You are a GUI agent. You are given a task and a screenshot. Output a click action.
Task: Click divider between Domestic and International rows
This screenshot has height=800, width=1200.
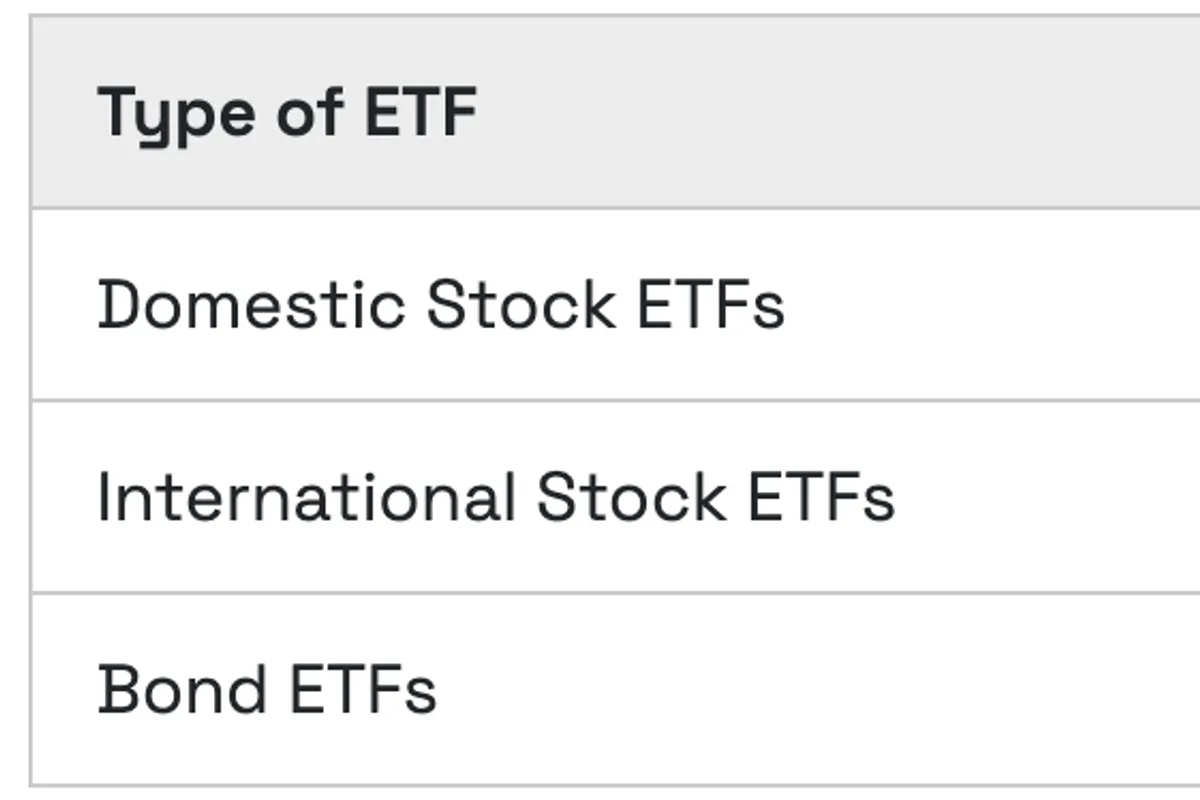pyautogui.click(x=600, y=400)
